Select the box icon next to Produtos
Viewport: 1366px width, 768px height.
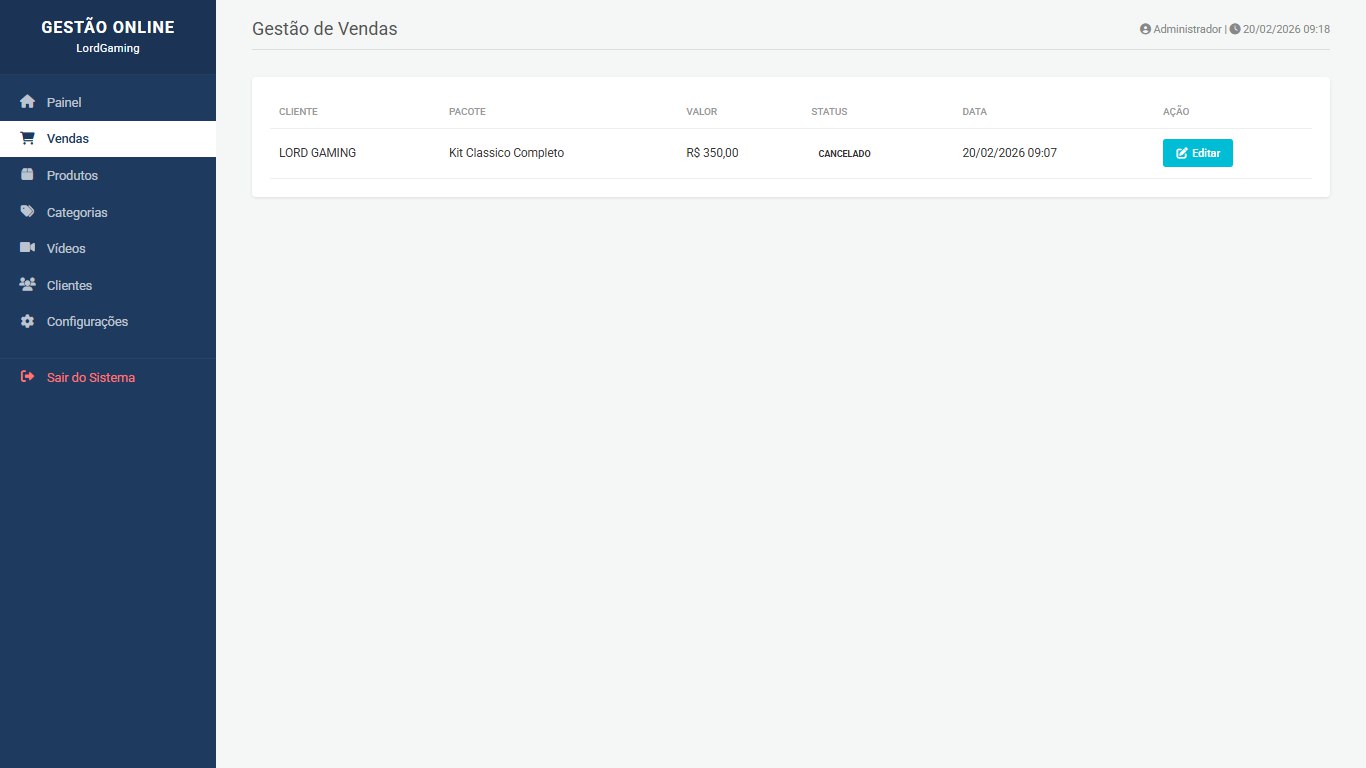pos(28,175)
